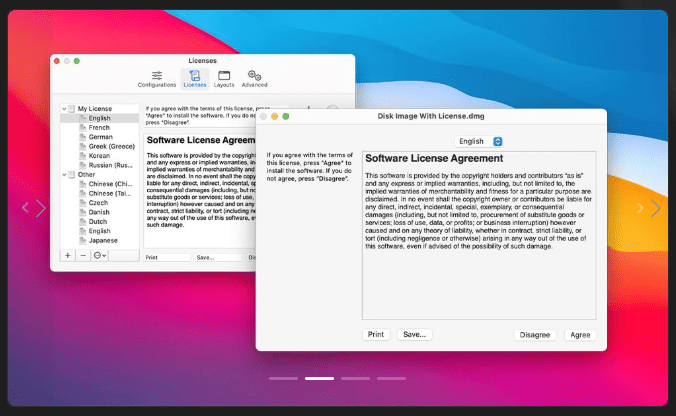676x416 pixels.
Task: Go to the third slide indicator
Action: (x=355, y=378)
